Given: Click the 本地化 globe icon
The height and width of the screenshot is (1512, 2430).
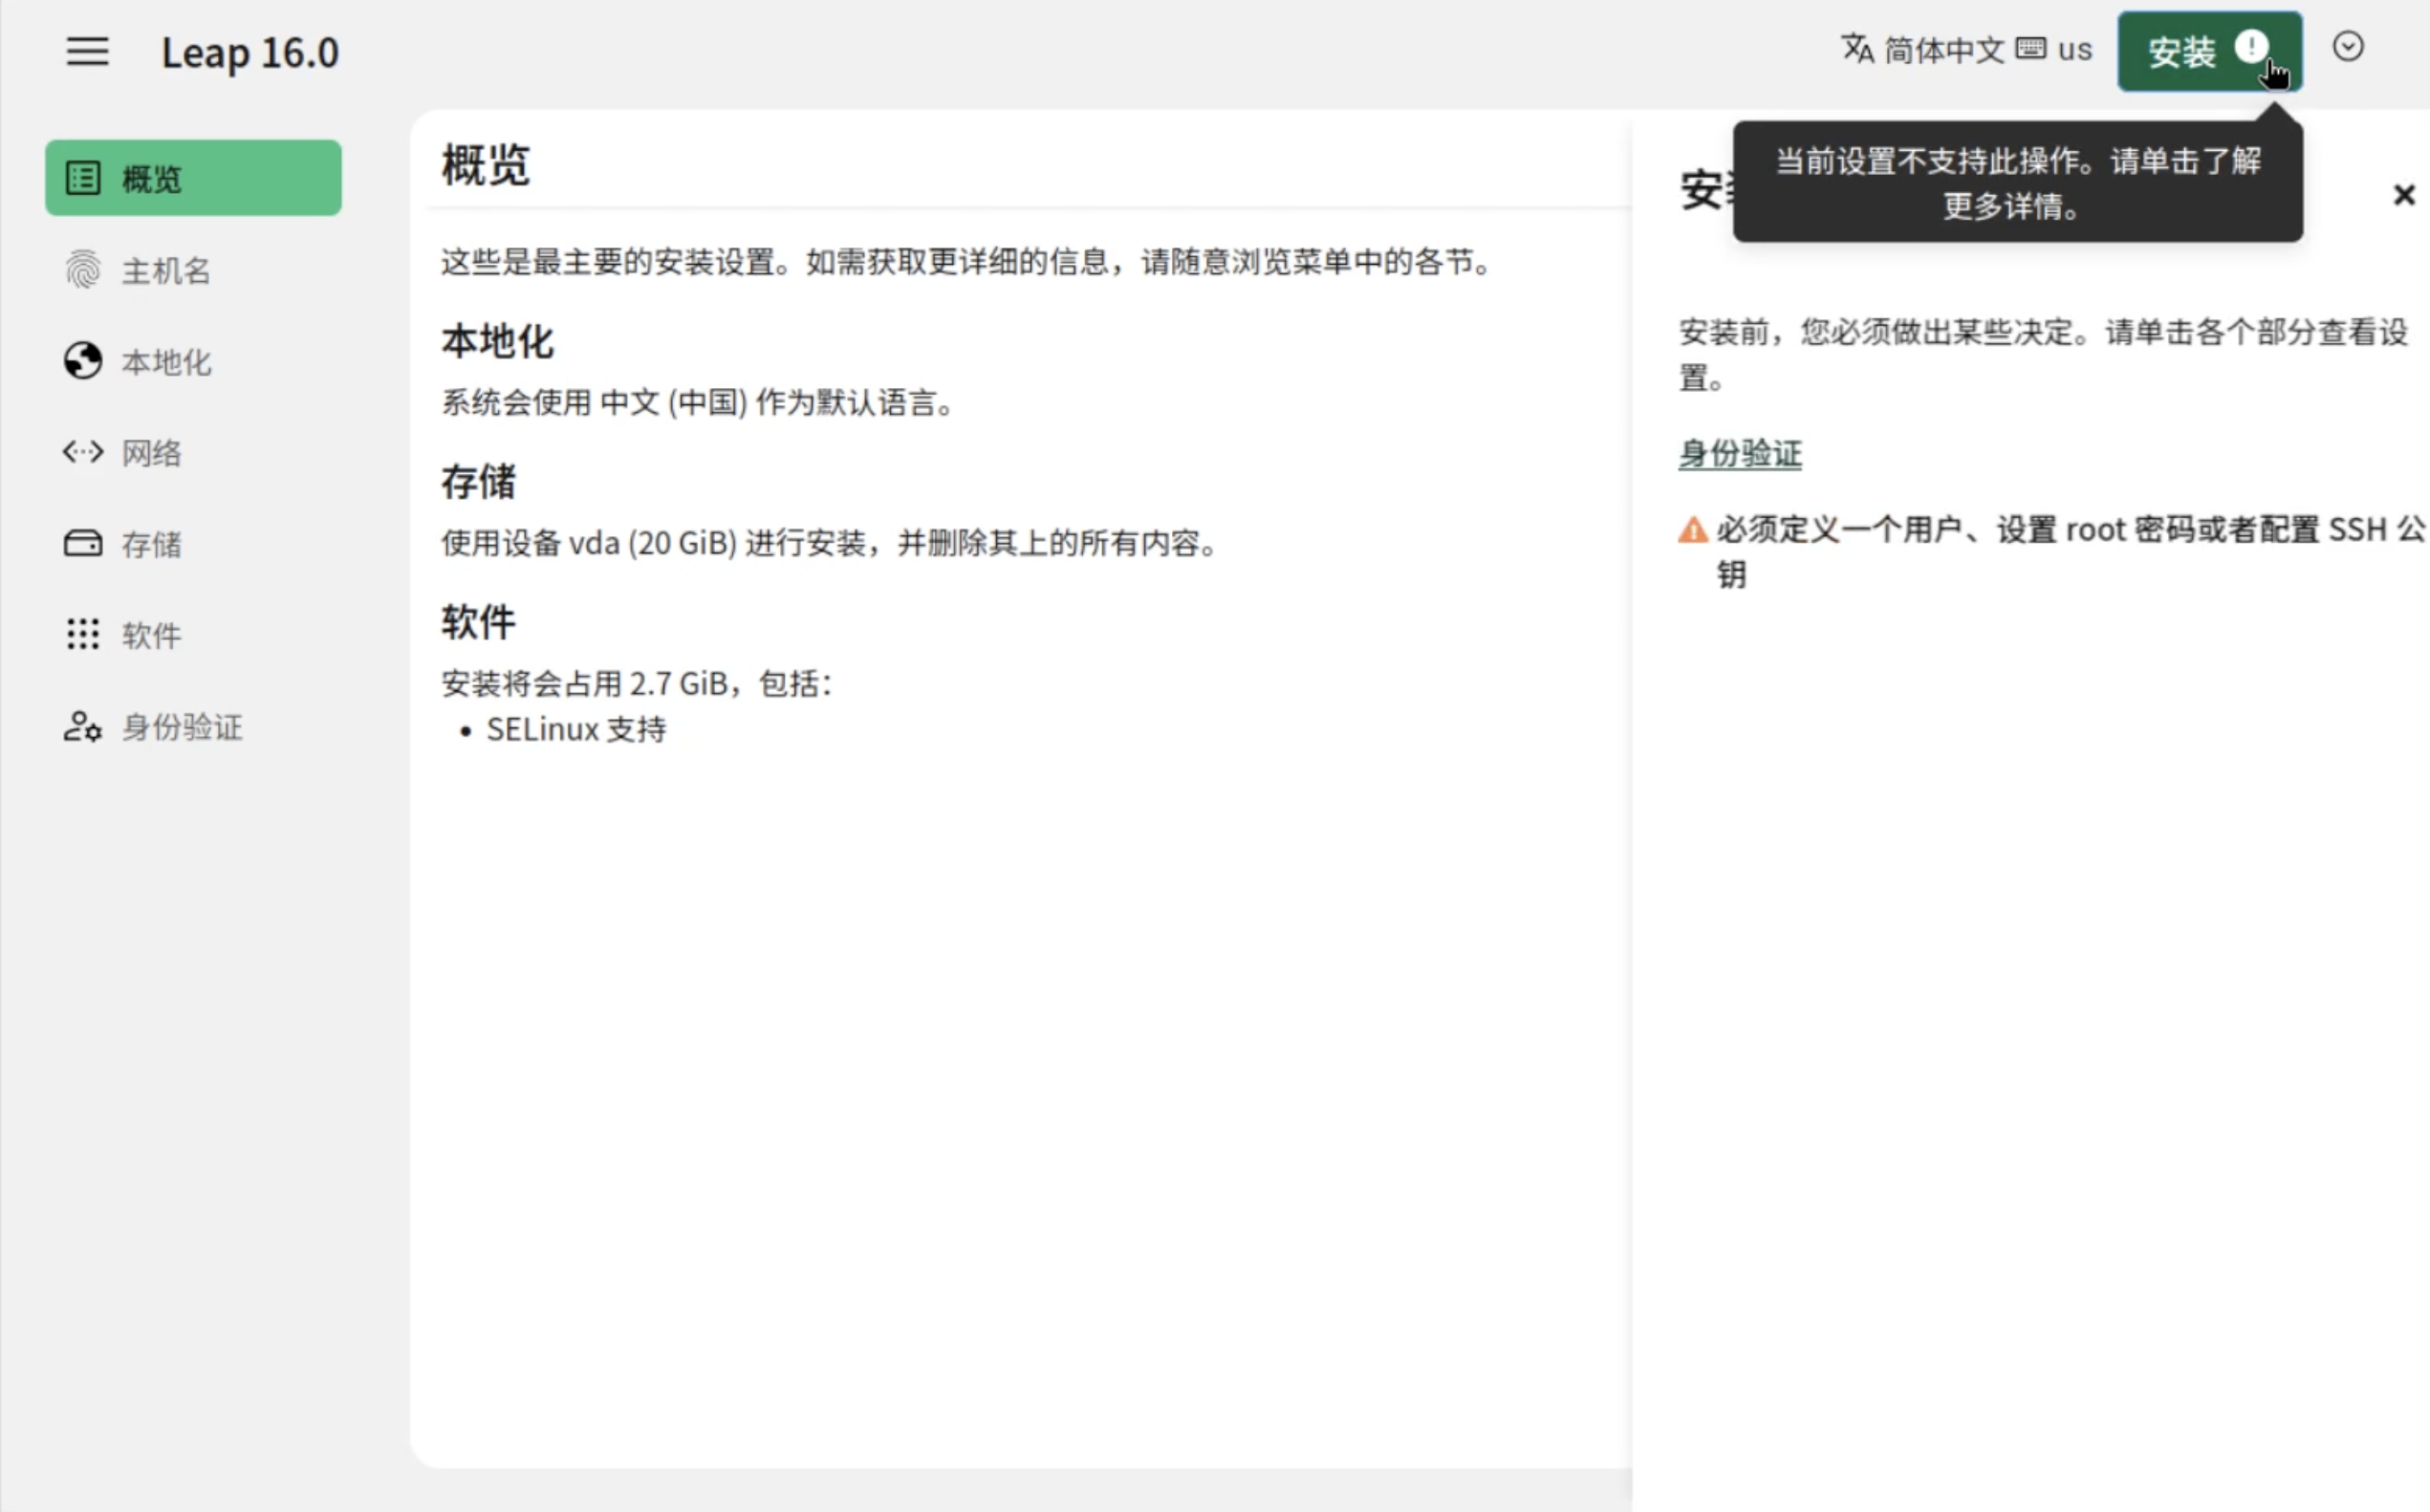Looking at the screenshot, I should (83, 361).
